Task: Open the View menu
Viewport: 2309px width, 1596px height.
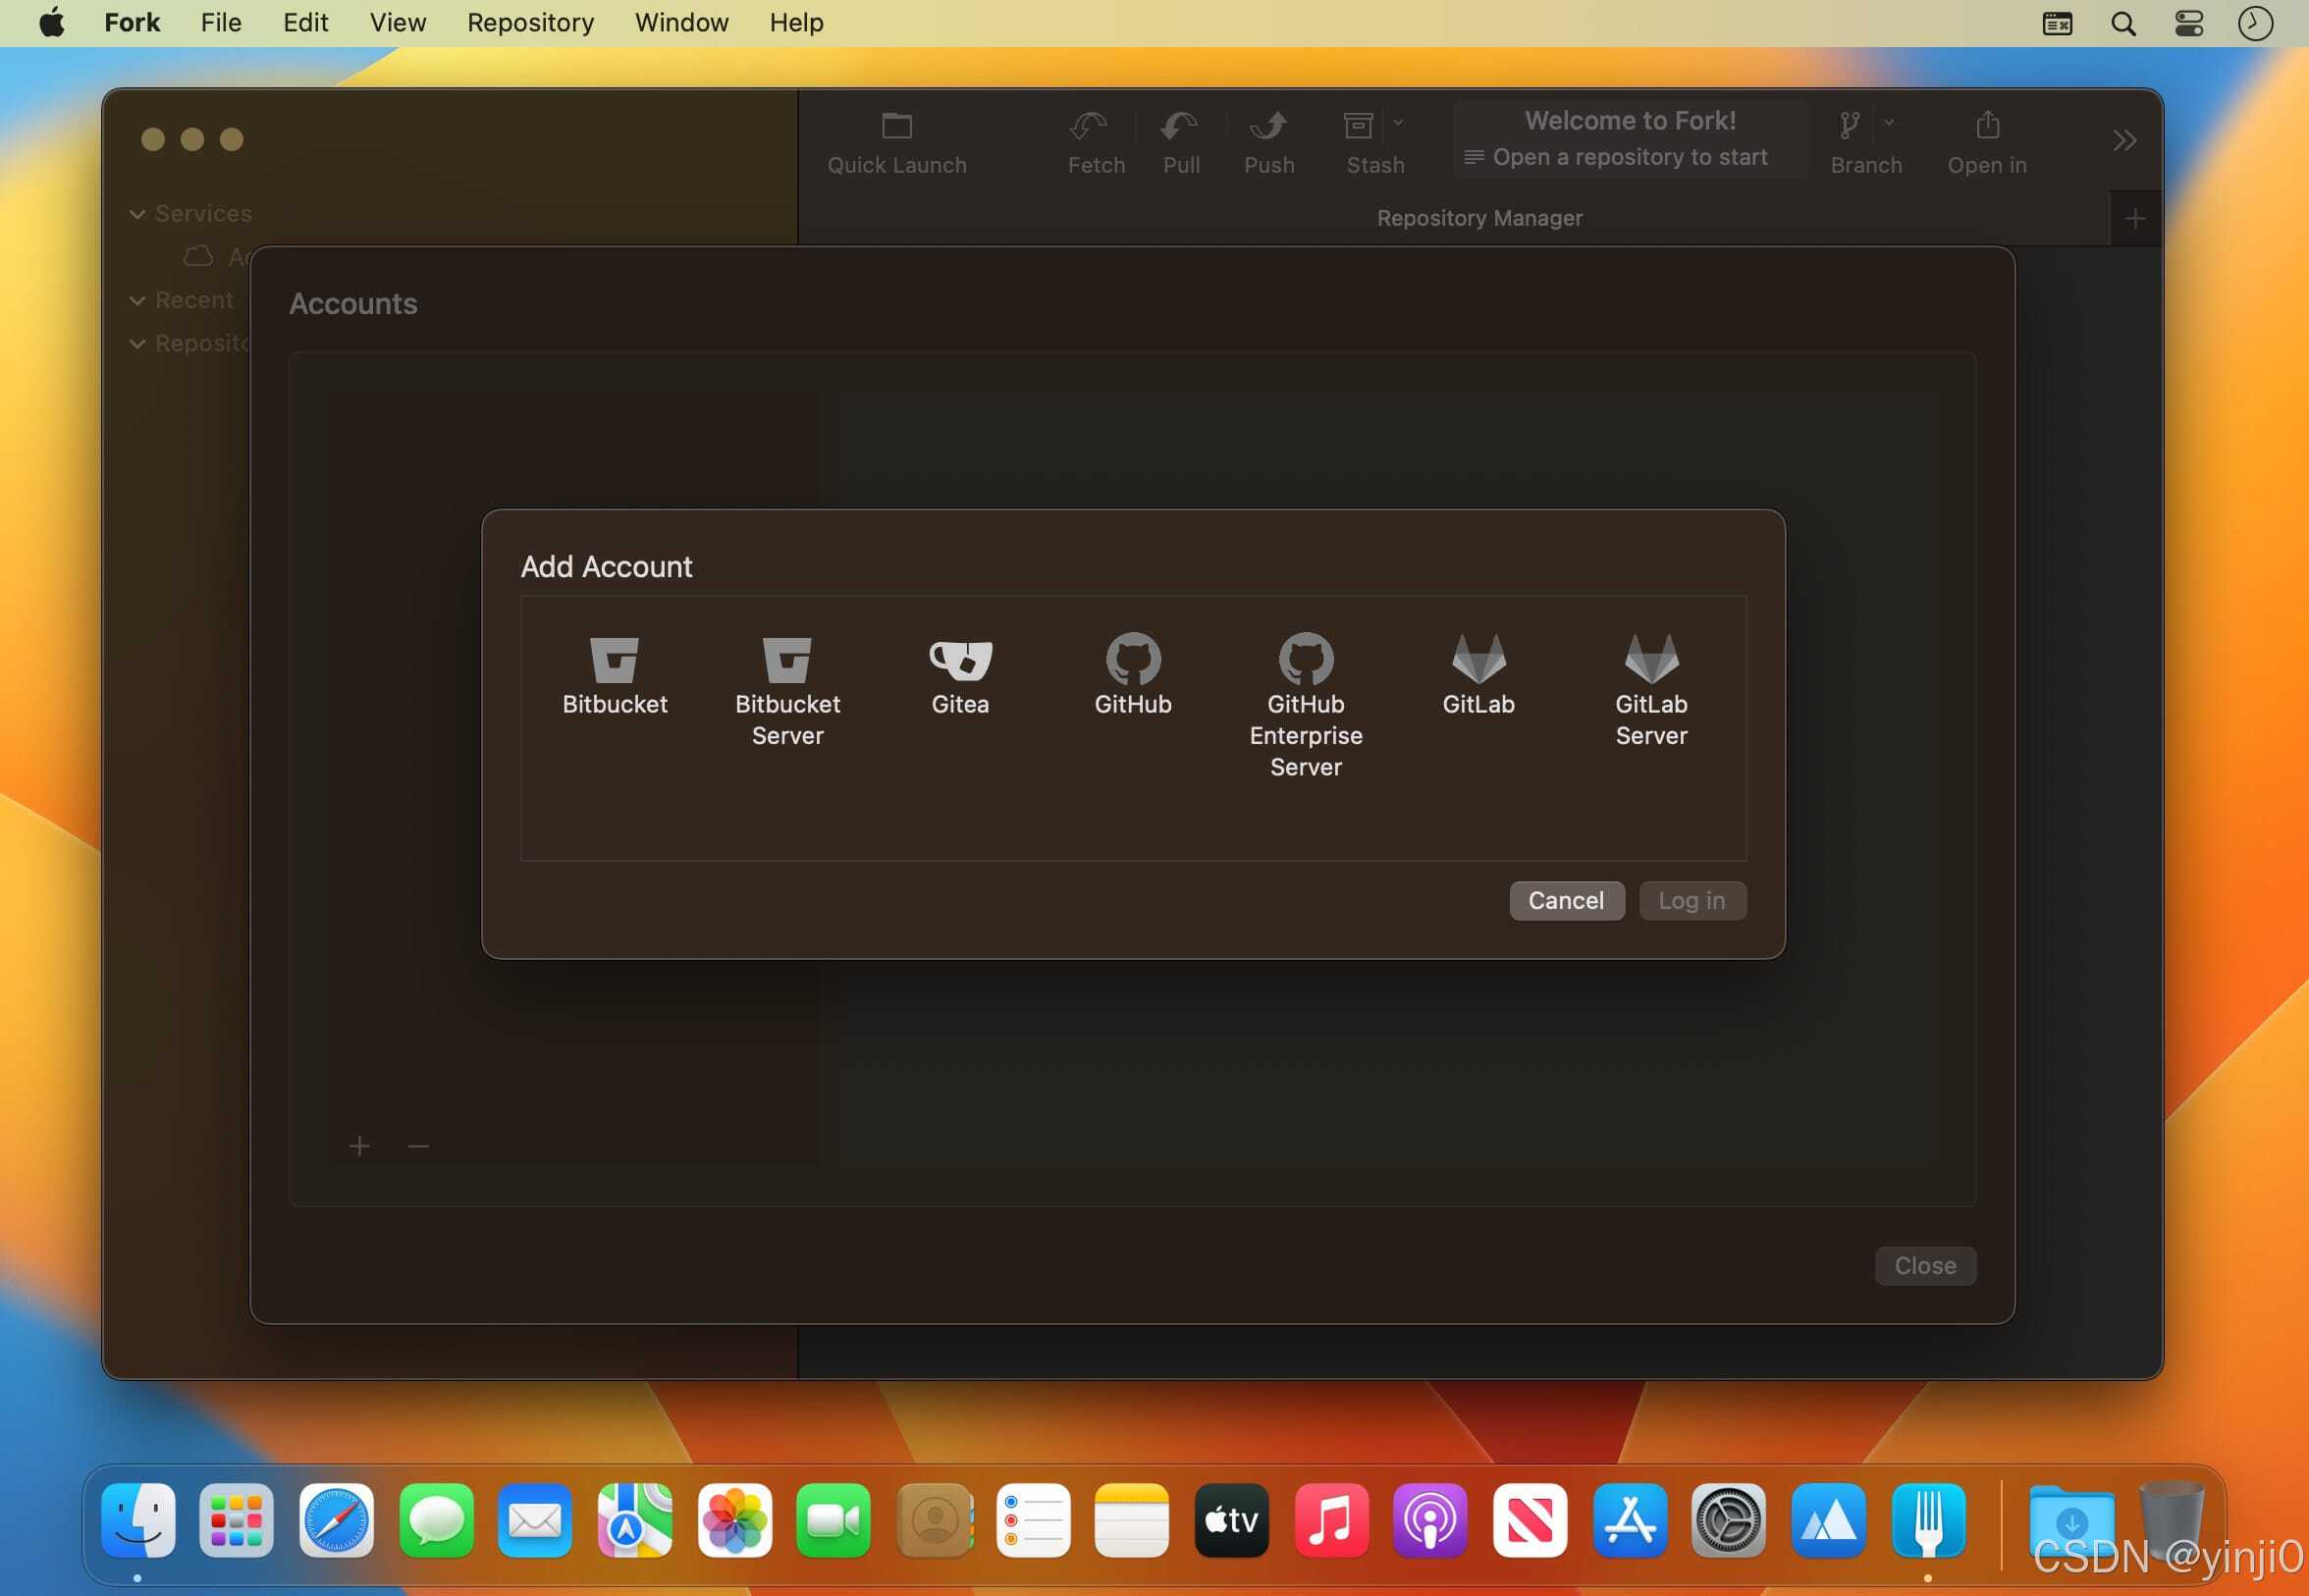Action: click(397, 22)
